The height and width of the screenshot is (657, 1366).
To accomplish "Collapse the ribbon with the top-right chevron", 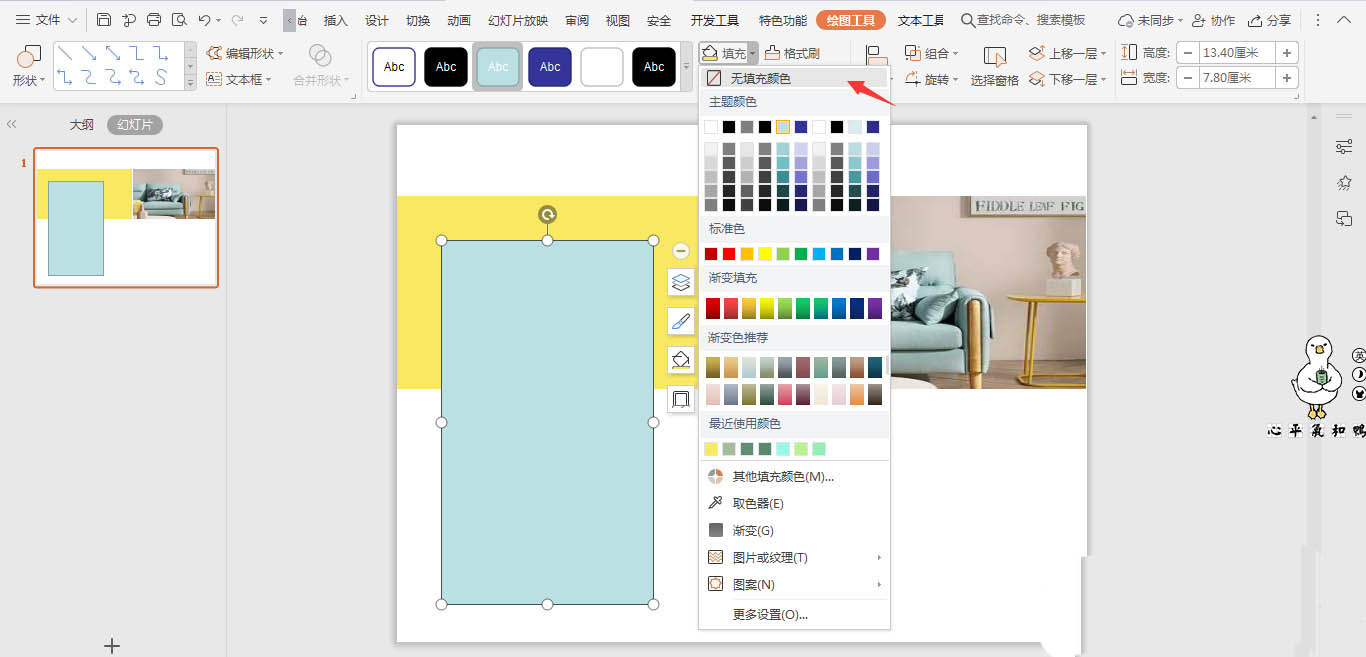I will click(x=1345, y=20).
